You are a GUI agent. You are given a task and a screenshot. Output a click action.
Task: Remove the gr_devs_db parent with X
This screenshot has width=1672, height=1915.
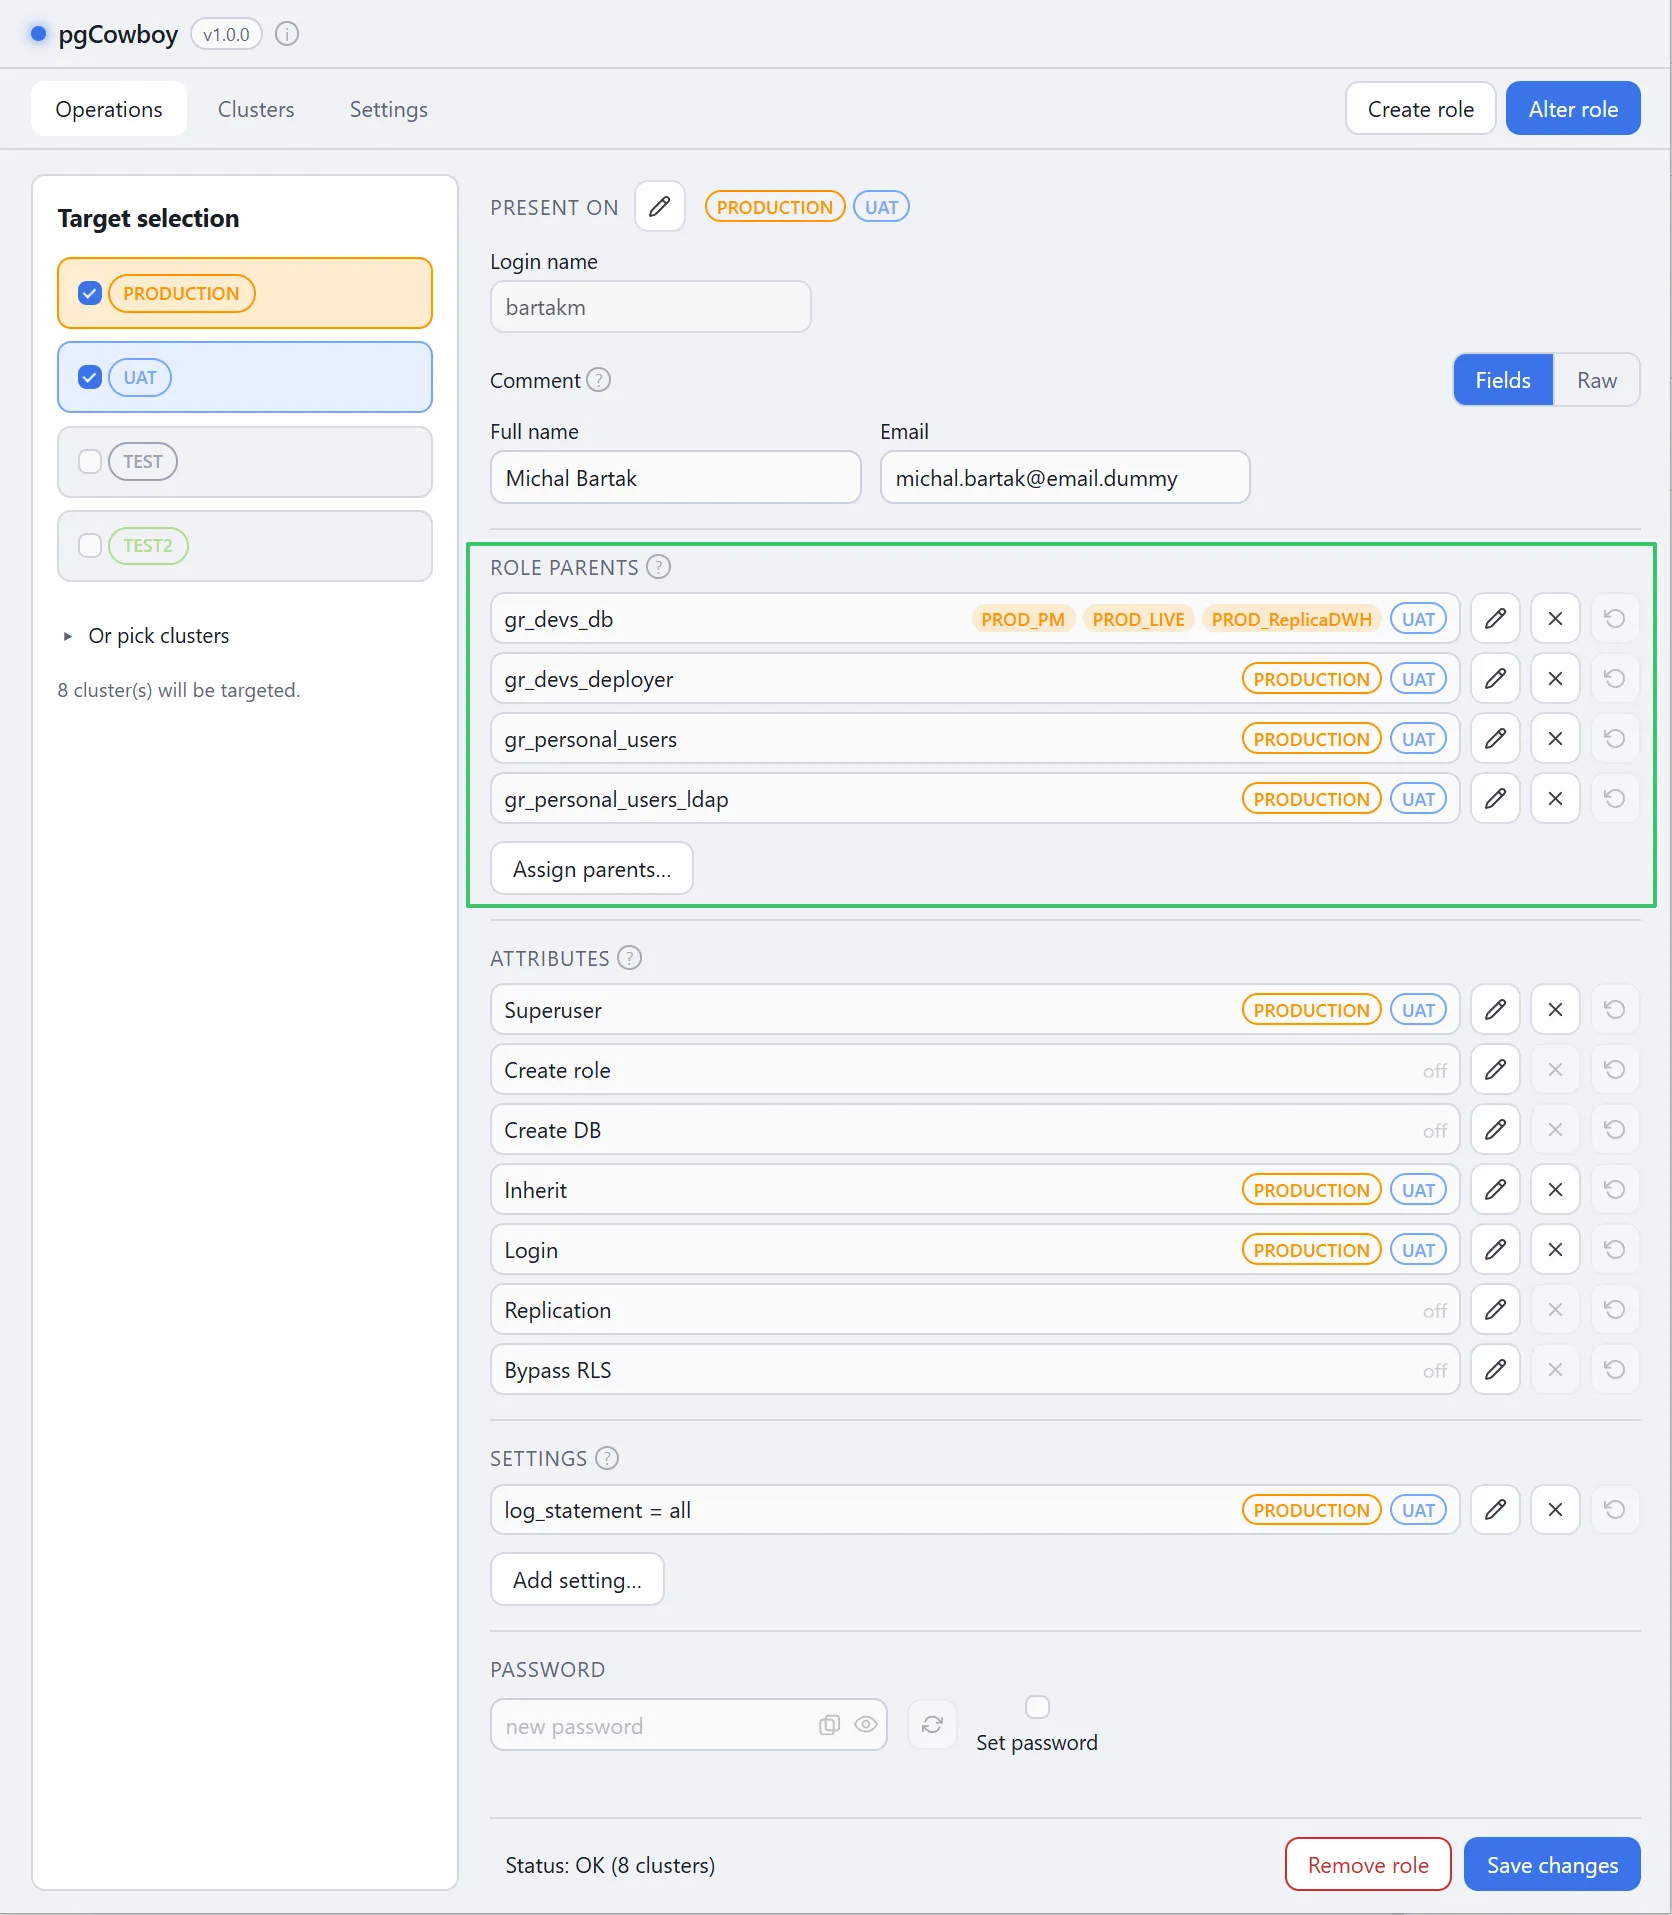pyautogui.click(x=1555, y=619)
